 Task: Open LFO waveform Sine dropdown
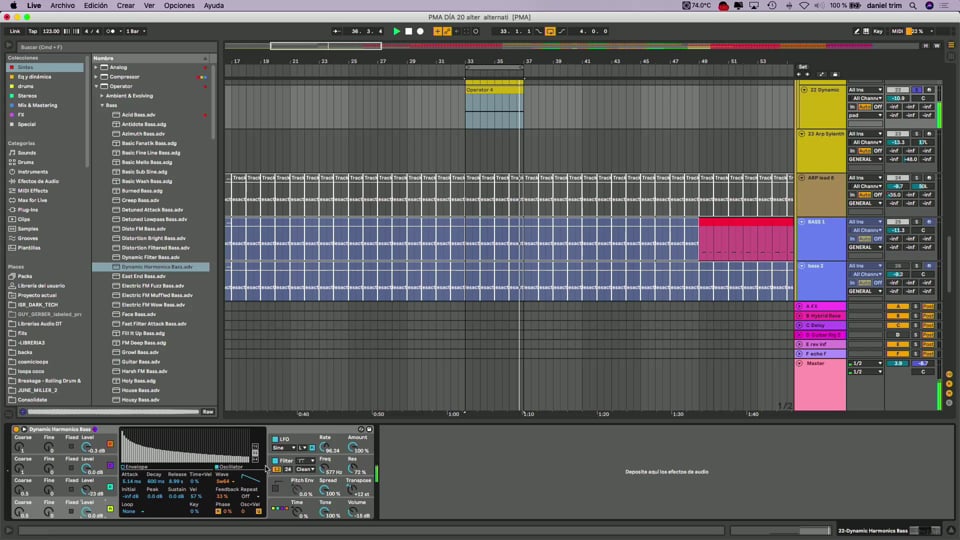(x=284, y=448)
